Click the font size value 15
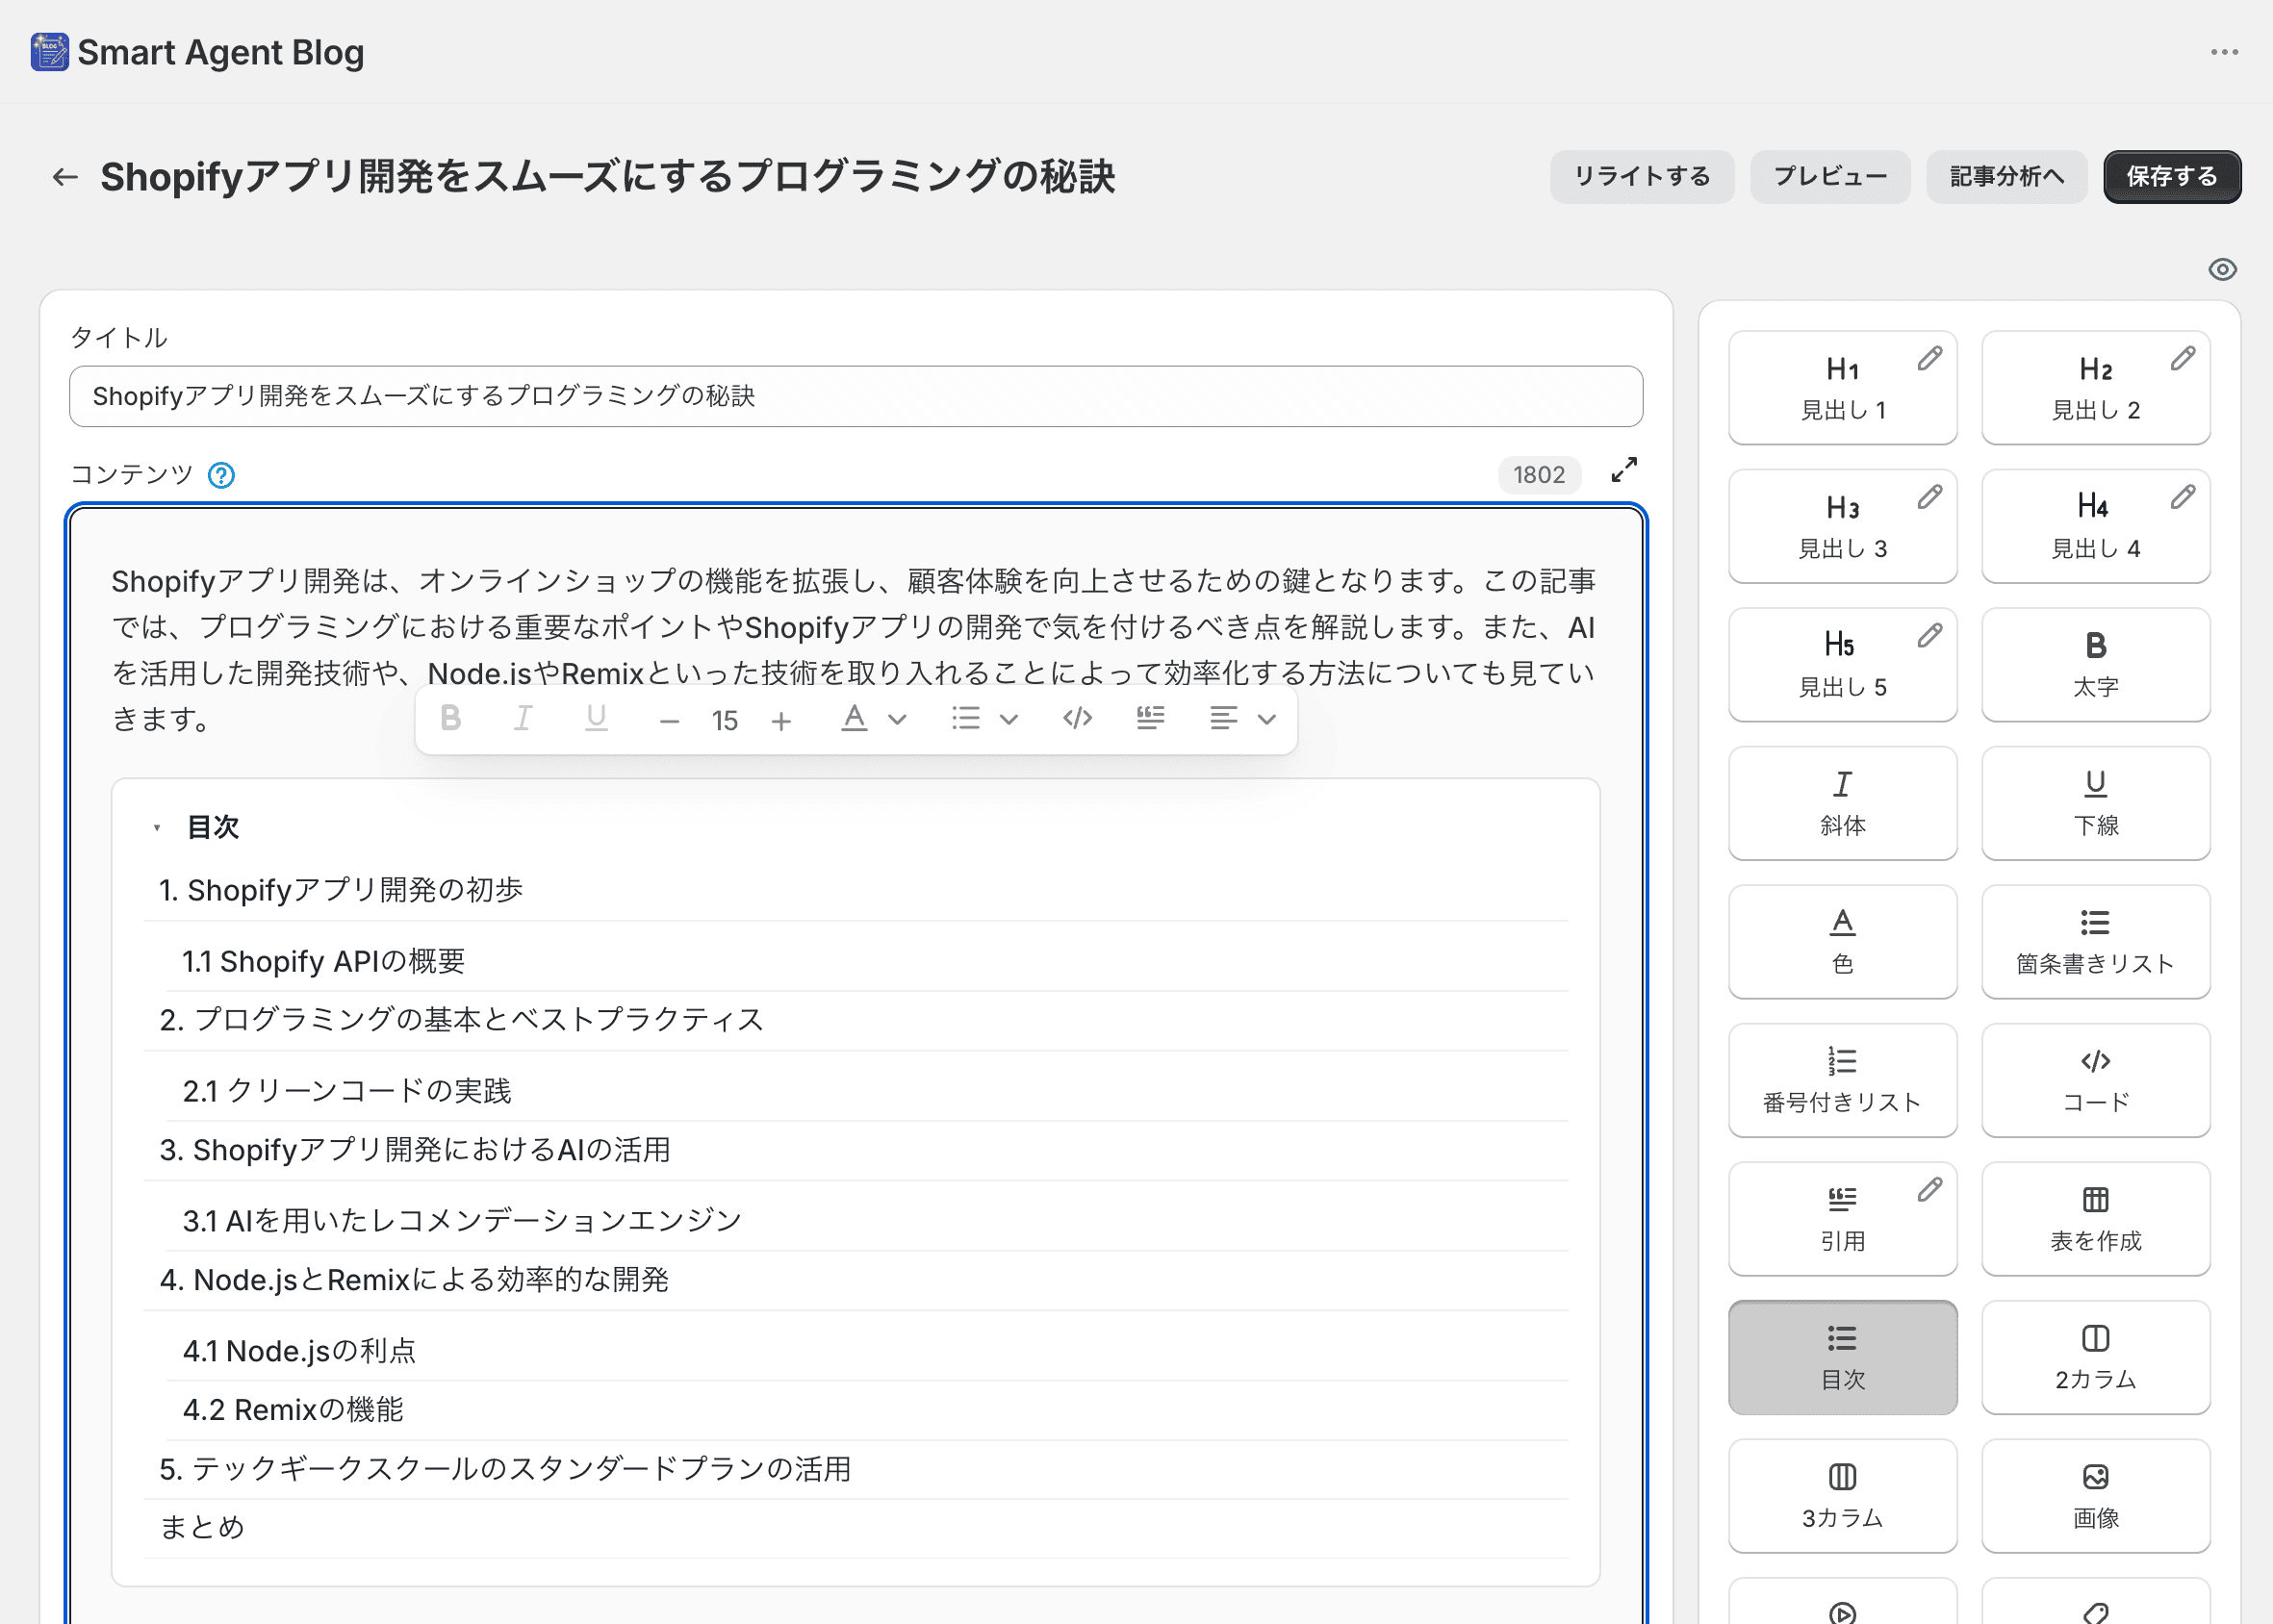This screenshot has height=1624, width=2273. (725, 720)
